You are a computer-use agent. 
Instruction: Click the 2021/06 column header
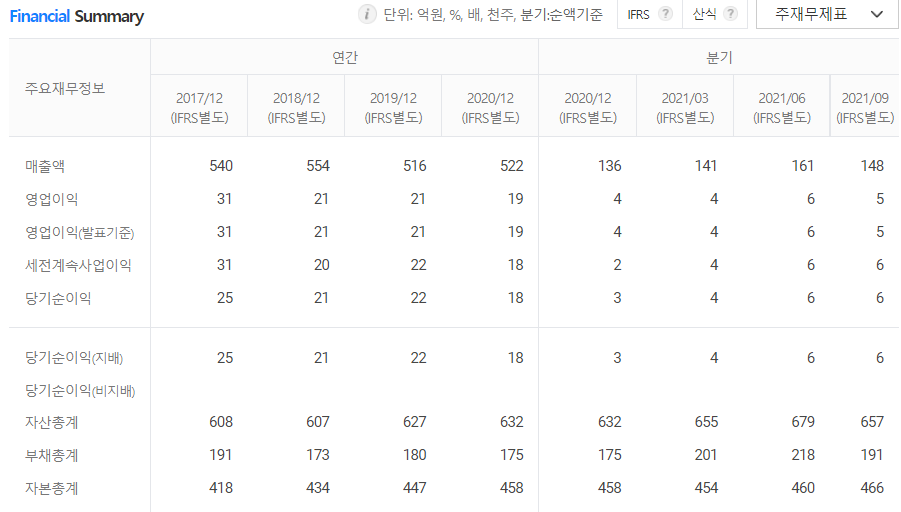click(x=782, y=107)
